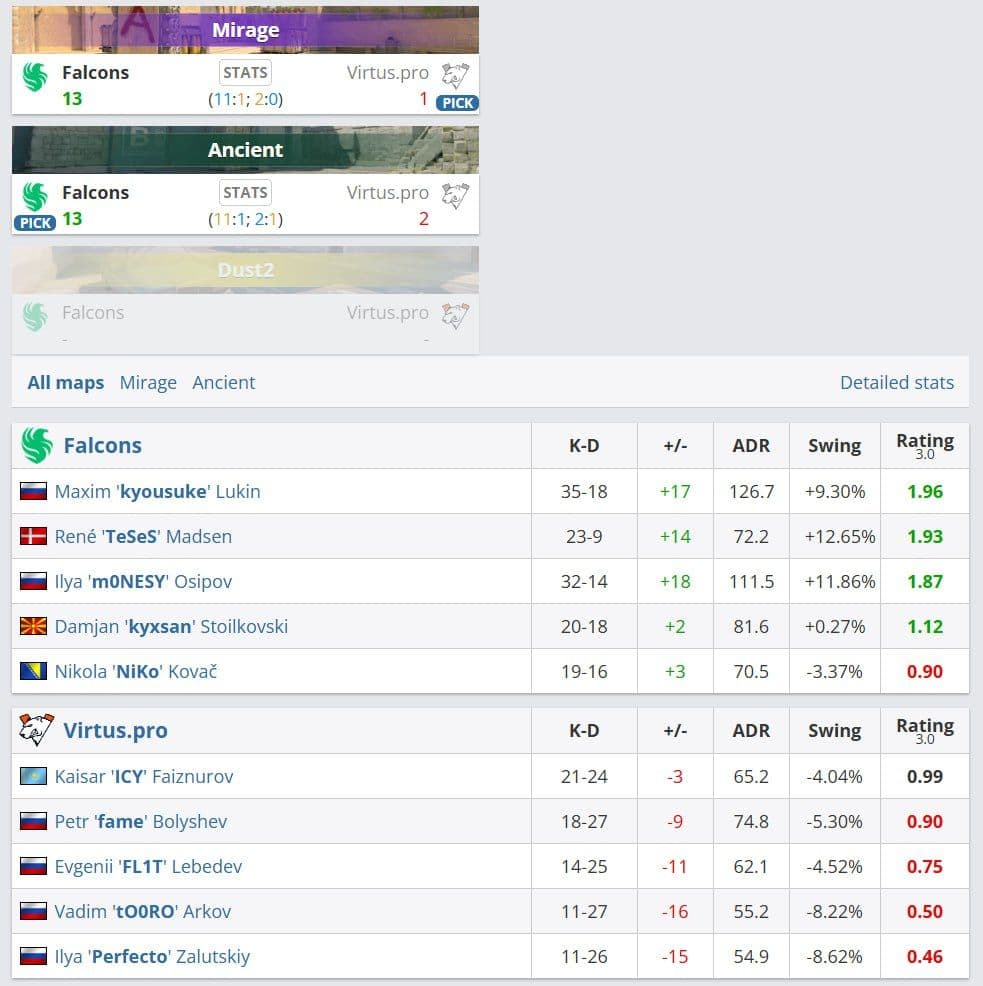Click Russian flag next to kyousuke
The image size is (983, 986).
point(33,491)
